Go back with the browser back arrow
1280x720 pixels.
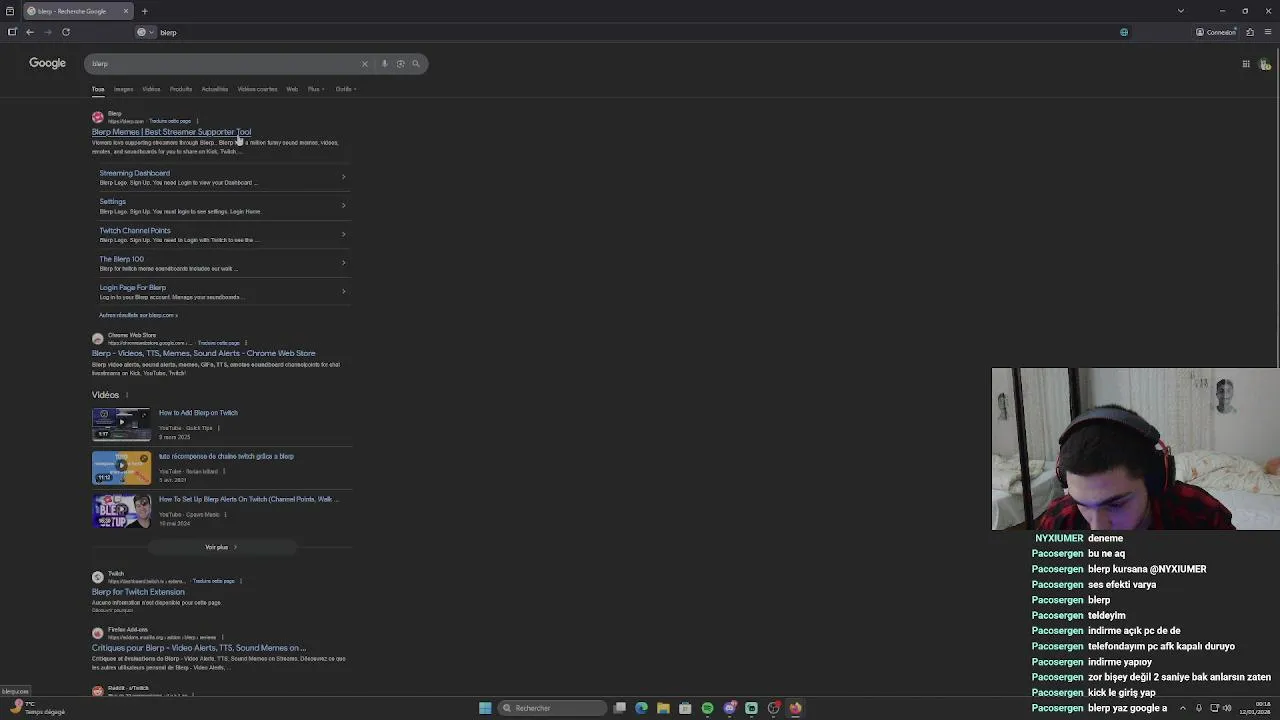point(30,32)
